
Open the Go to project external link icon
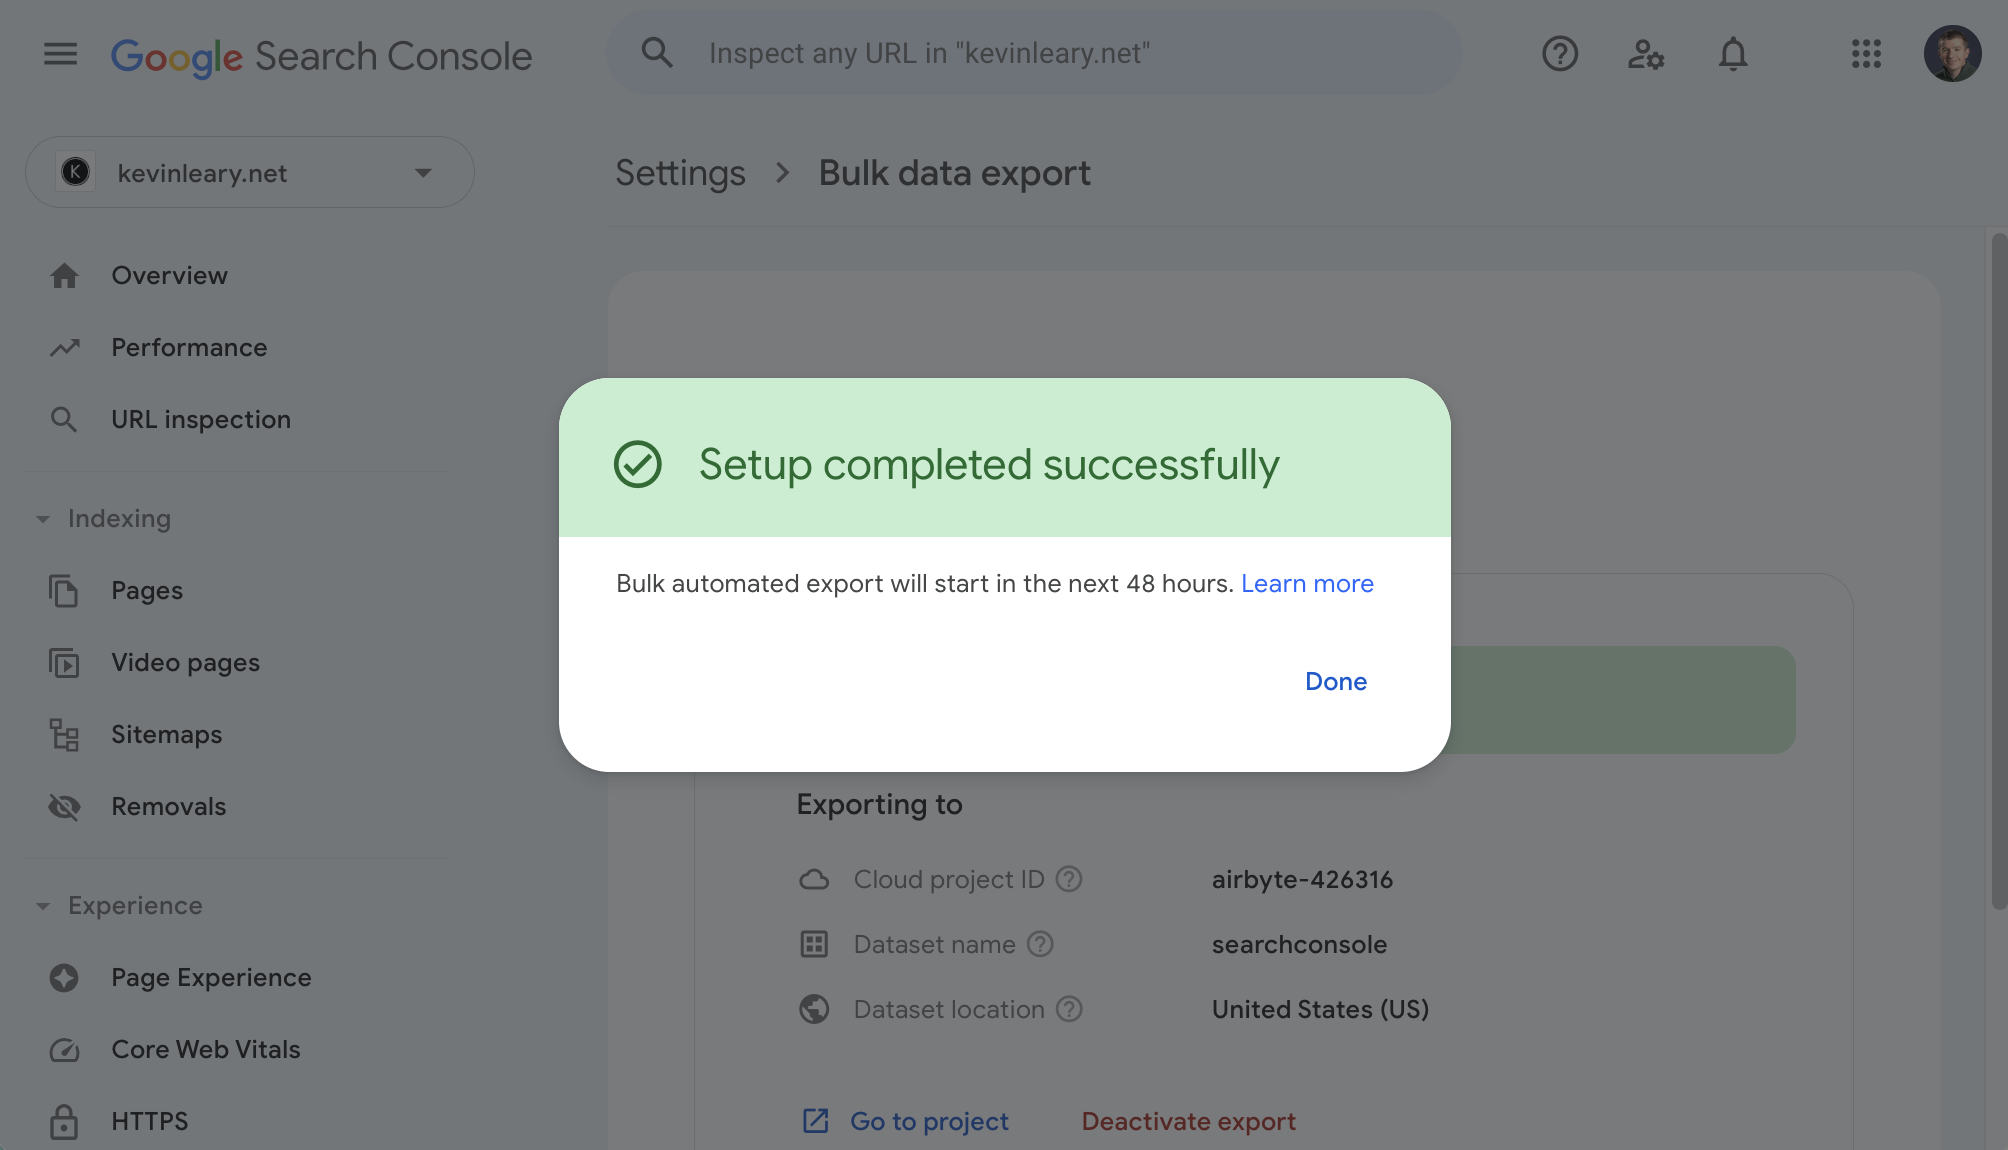coord(815,1121)
